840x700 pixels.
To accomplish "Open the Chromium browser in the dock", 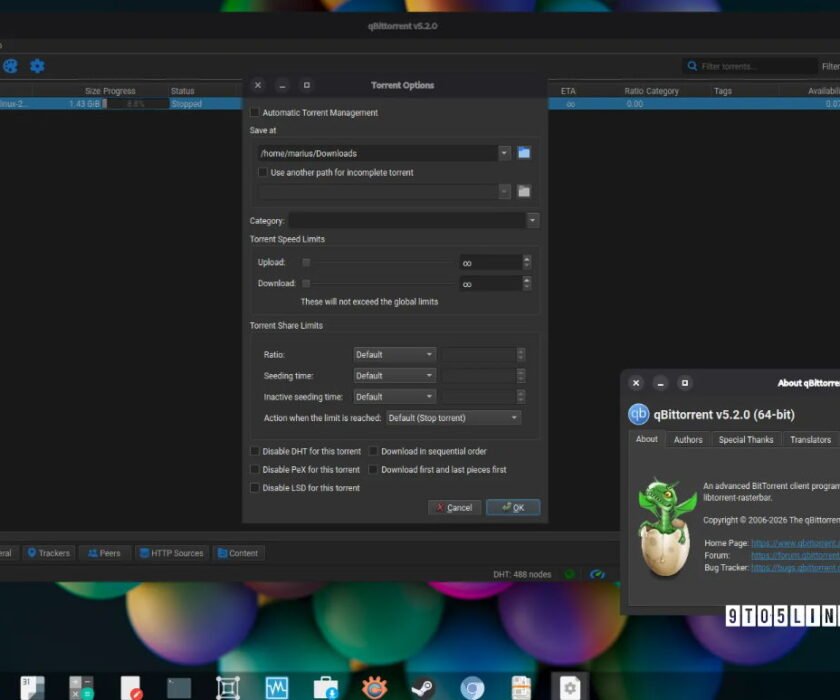I will pyautogui.click(x=472, y=688).
